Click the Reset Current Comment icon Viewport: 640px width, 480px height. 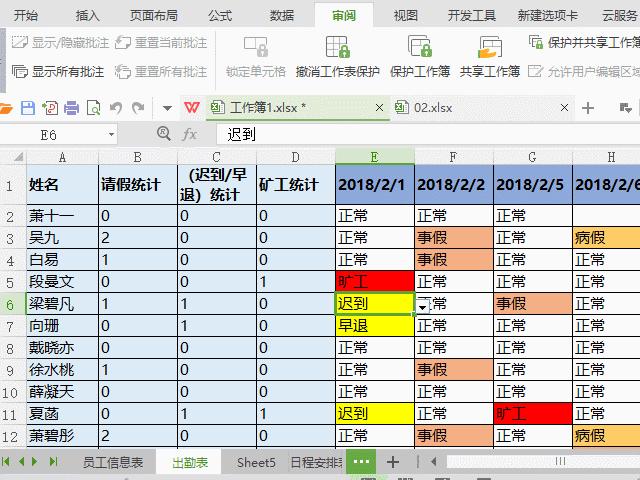123,42
